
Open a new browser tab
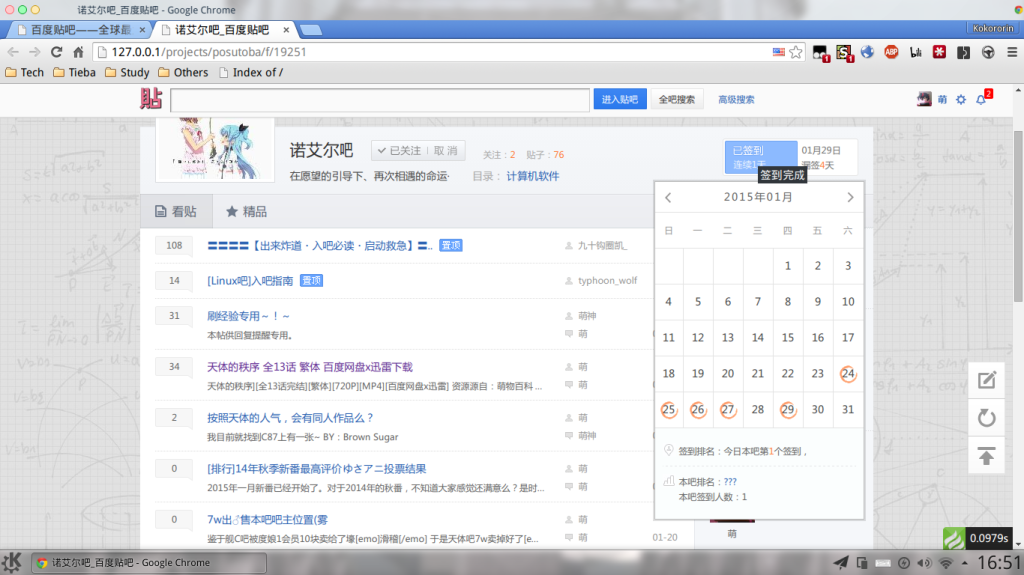point(311,29)
